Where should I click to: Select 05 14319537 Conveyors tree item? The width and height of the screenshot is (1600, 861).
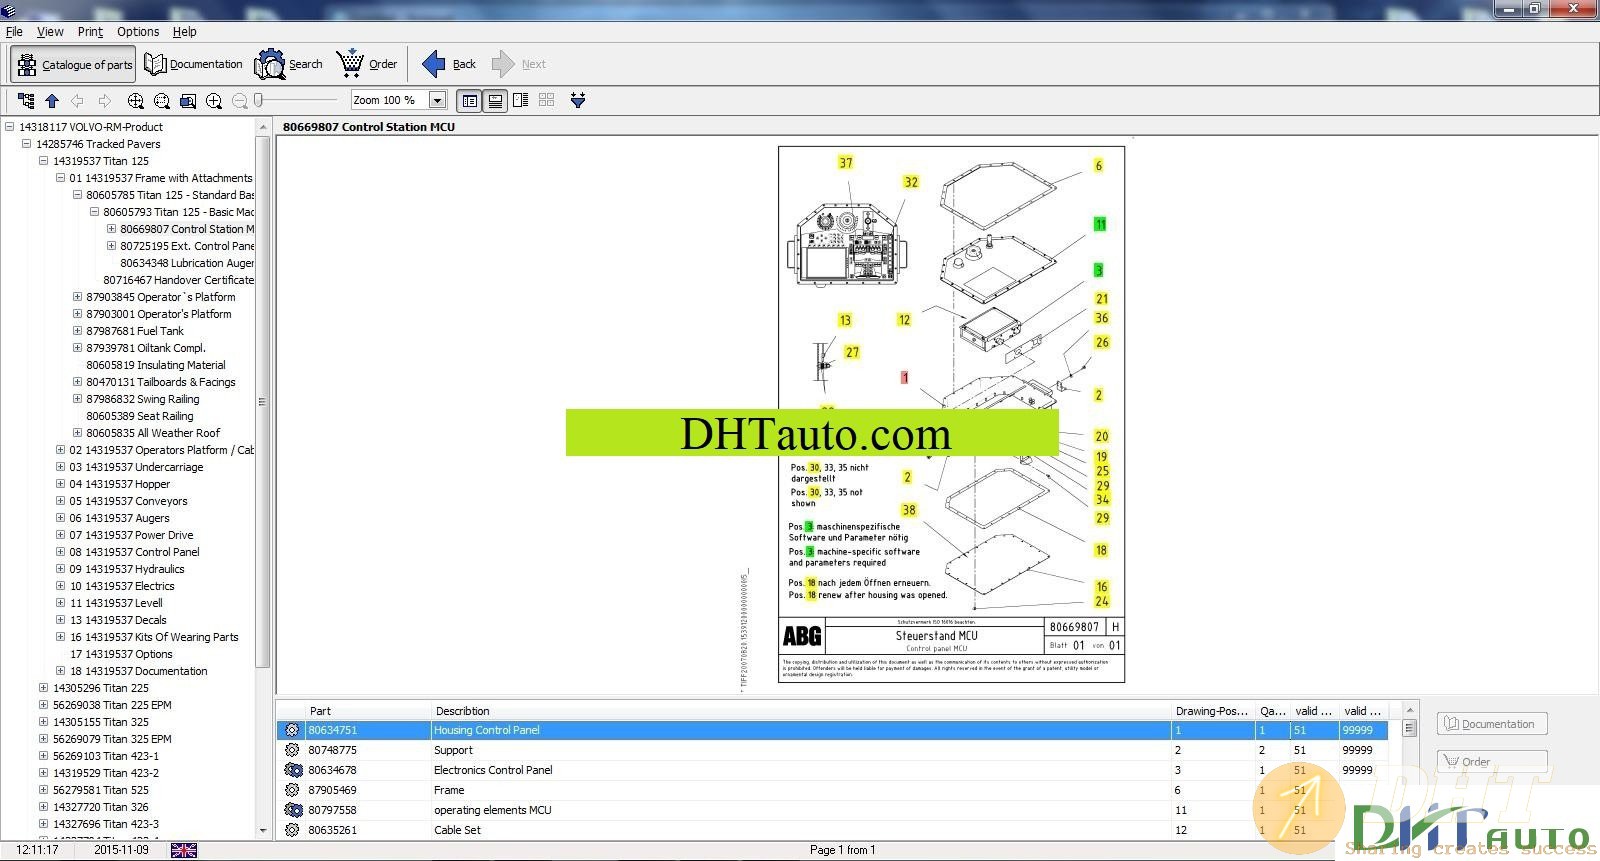pos(128,501)
